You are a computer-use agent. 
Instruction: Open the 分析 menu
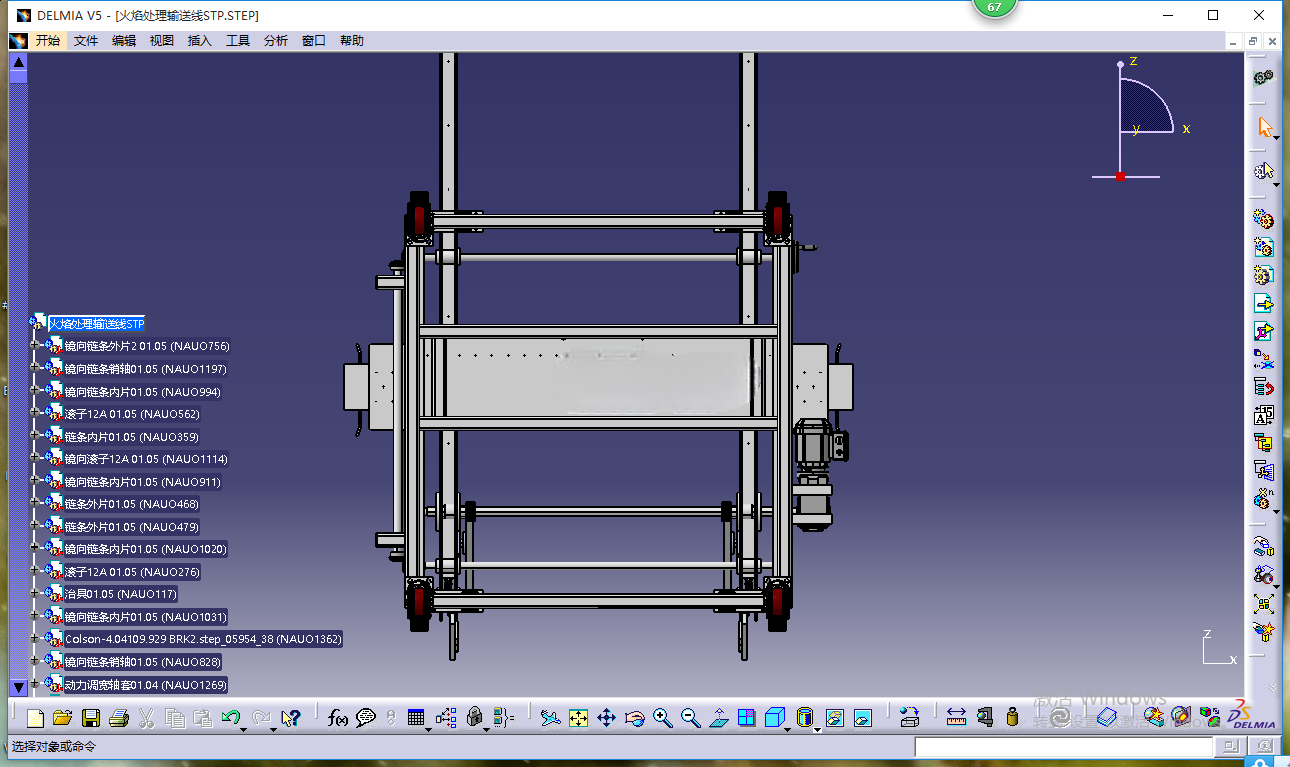[276, 41]
